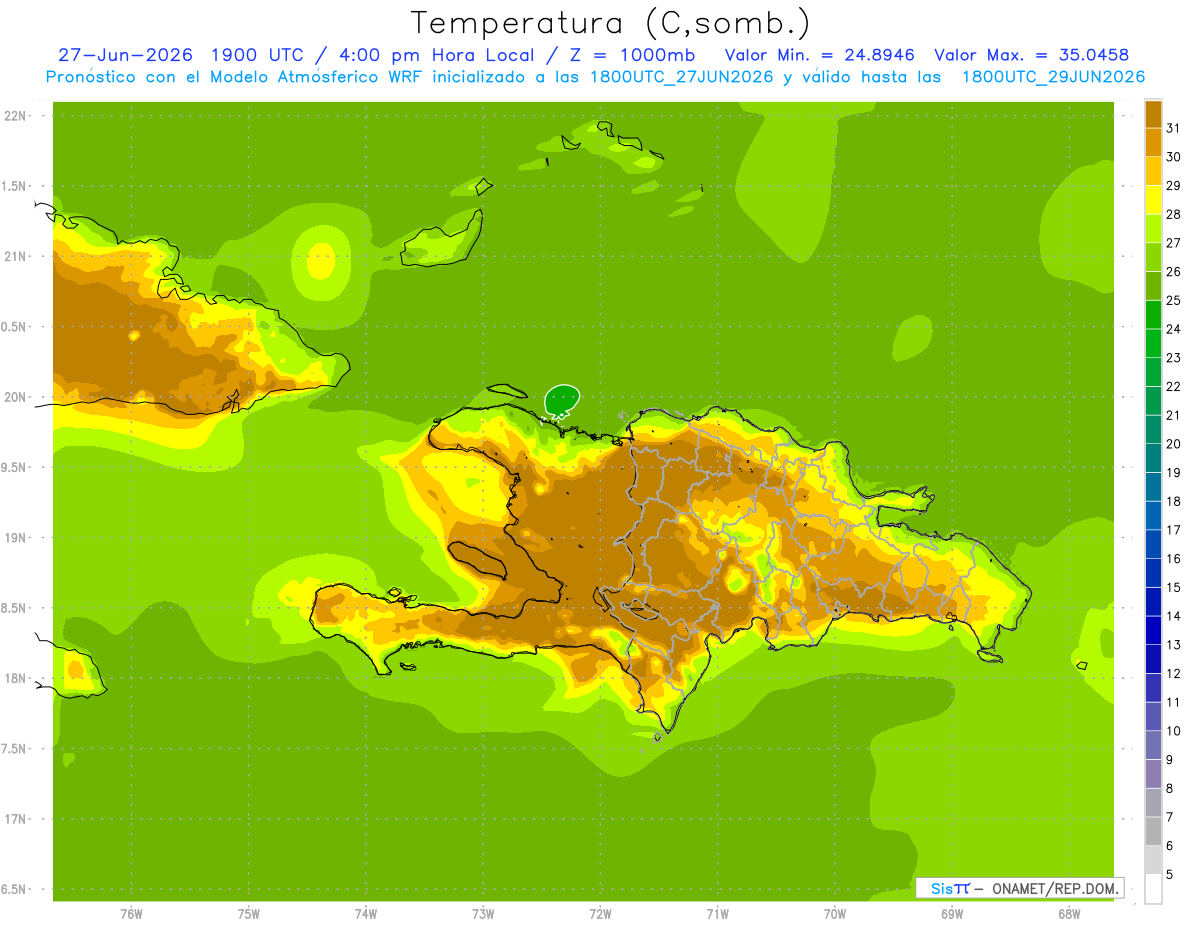Click the '73W' longitude label
This screenshot has width=1200, height=927.
click(483, 913)
